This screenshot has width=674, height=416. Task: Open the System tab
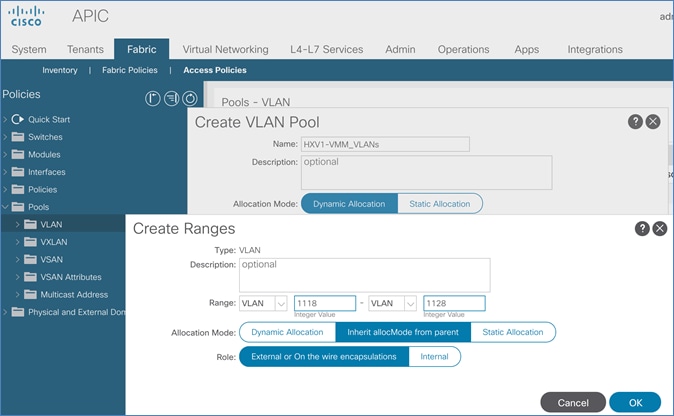[x=29, y=49]
